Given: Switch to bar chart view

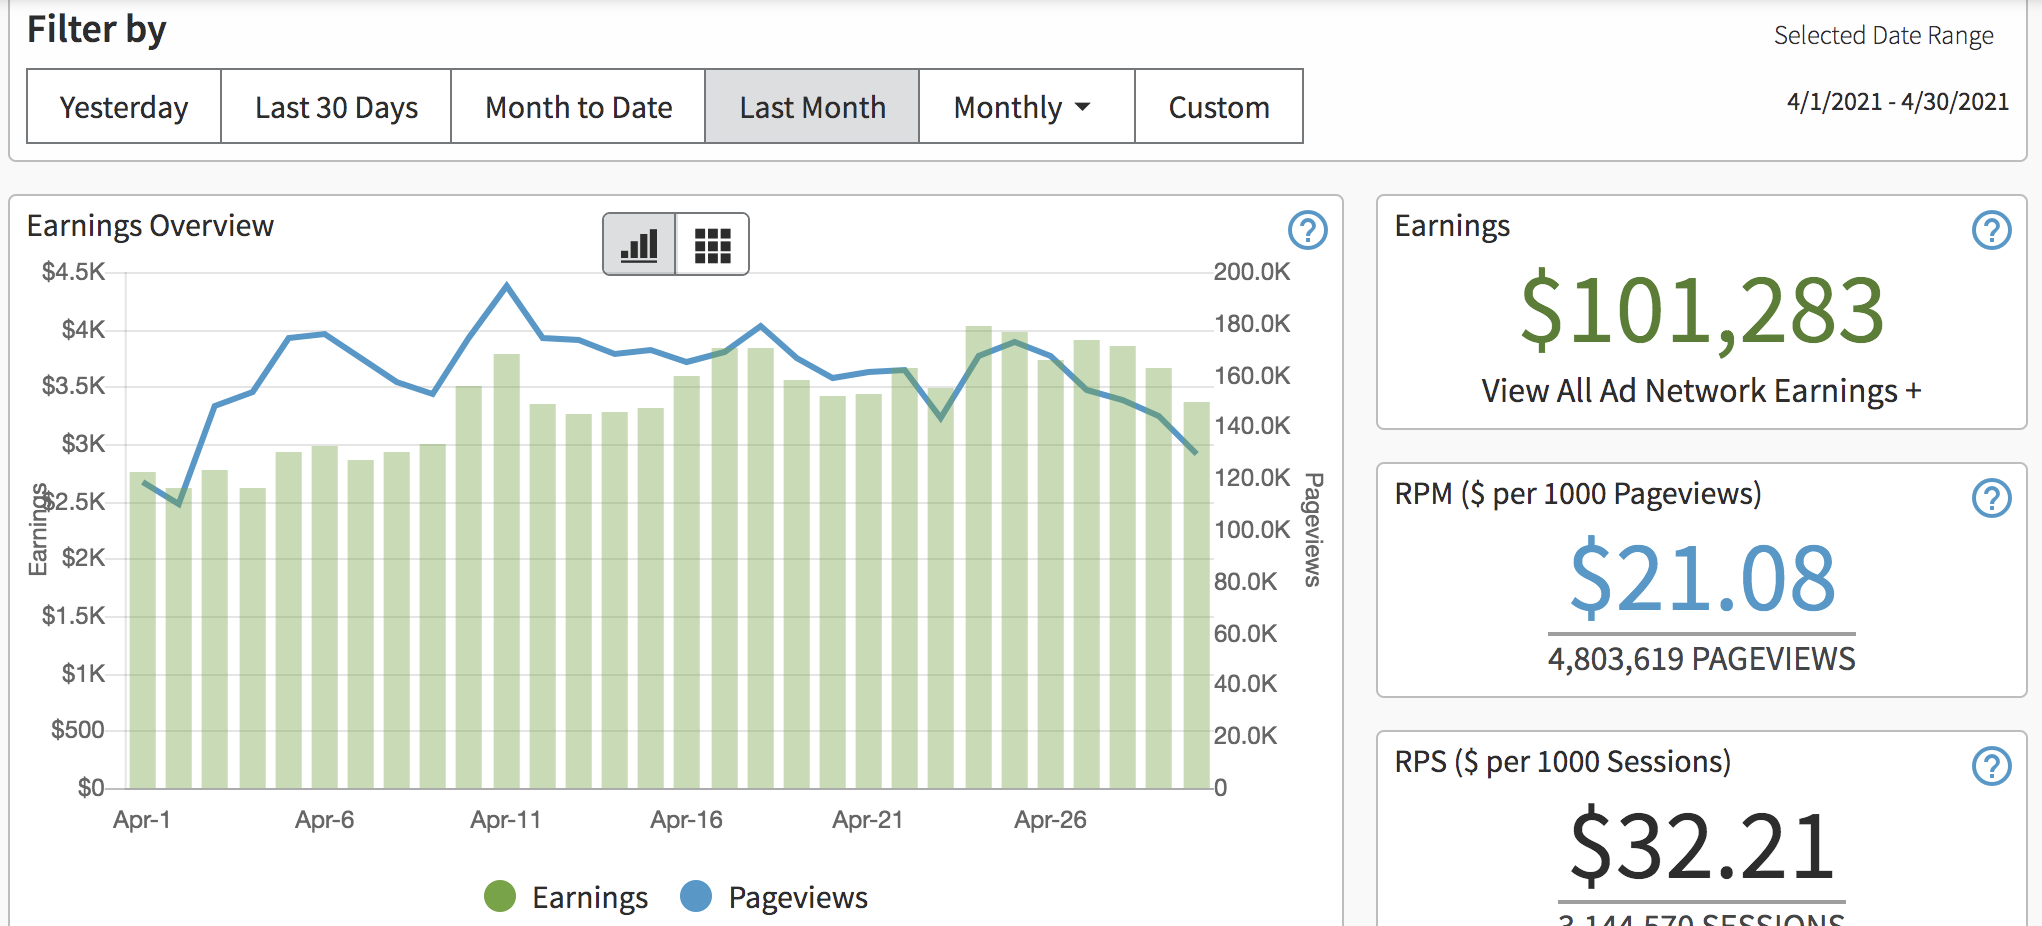Looking at the screenshot, I should click(639, 244).
